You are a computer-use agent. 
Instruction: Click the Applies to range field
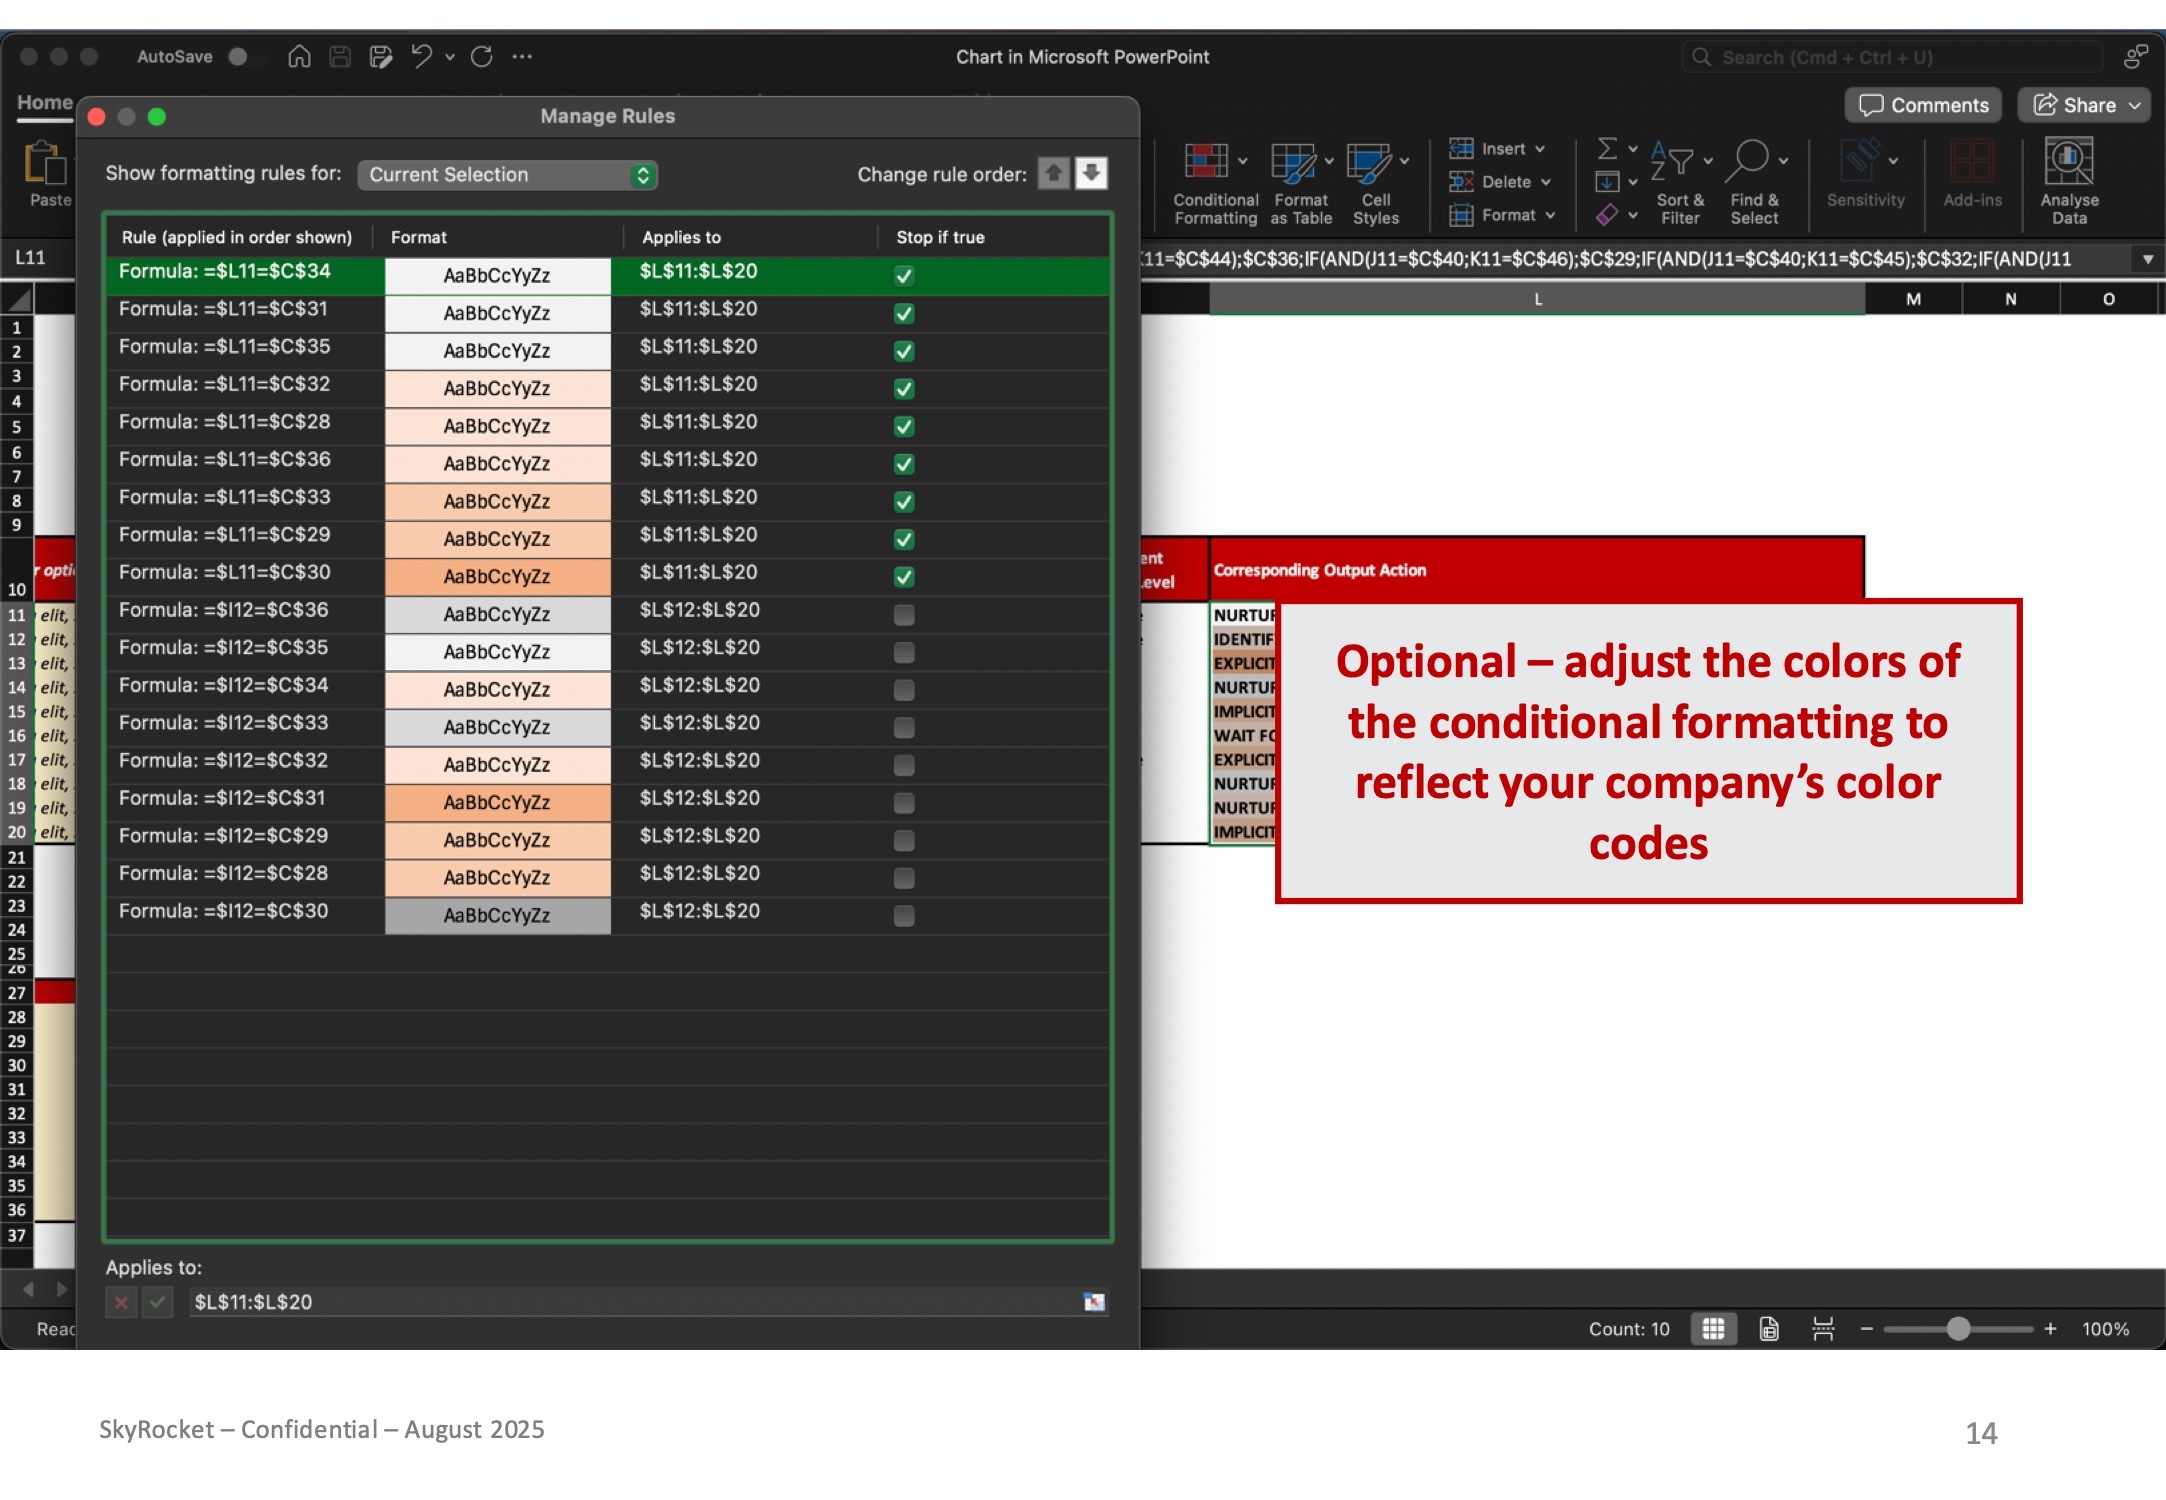pyautogui.click(x=630, y=1302)
